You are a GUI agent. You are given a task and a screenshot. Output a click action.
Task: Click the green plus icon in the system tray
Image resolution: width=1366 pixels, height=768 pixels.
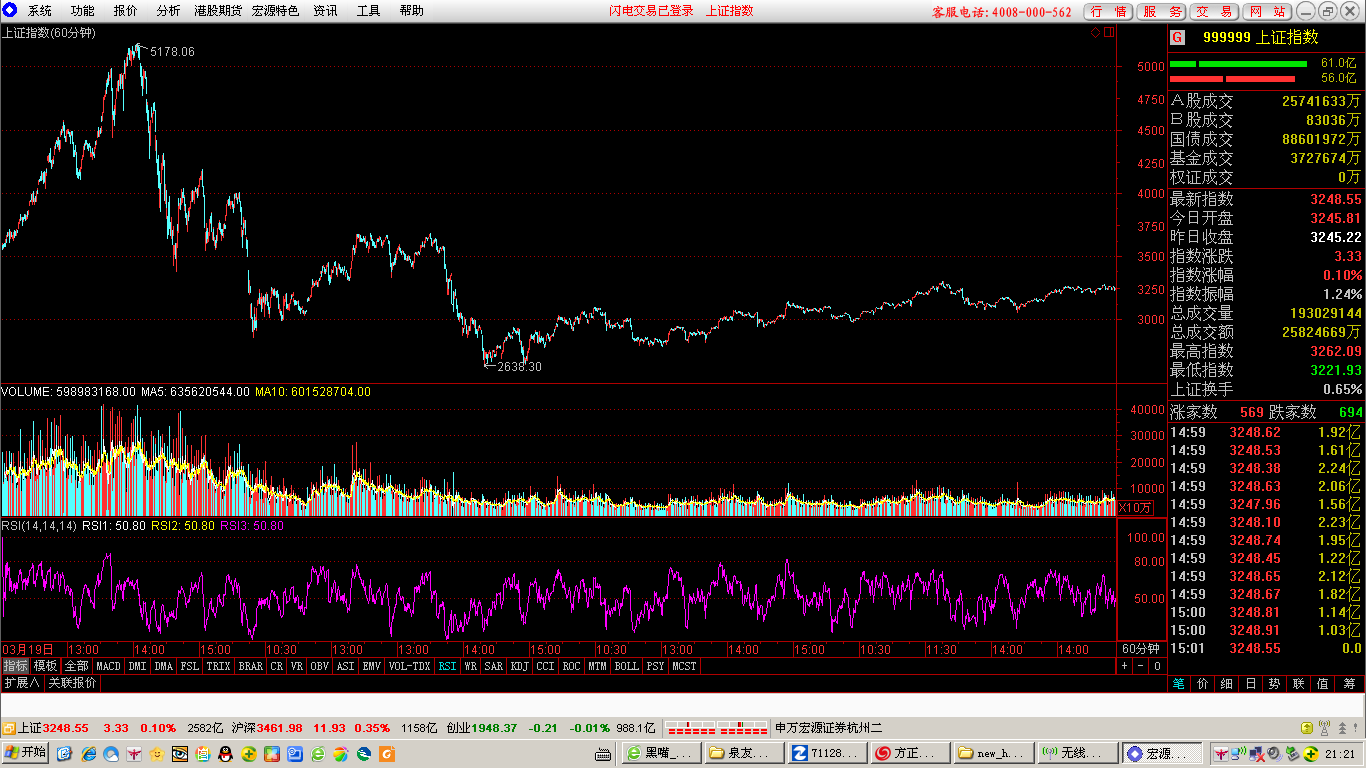1310,753
